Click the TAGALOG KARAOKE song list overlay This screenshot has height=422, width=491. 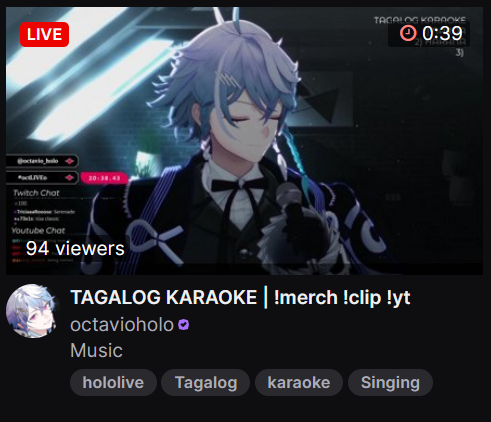[420, 20]
